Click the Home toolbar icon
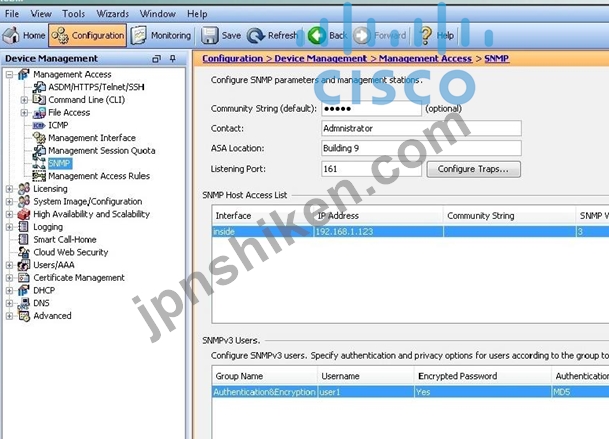This screenshot has height=439, width=609. [x=11, y=35]
